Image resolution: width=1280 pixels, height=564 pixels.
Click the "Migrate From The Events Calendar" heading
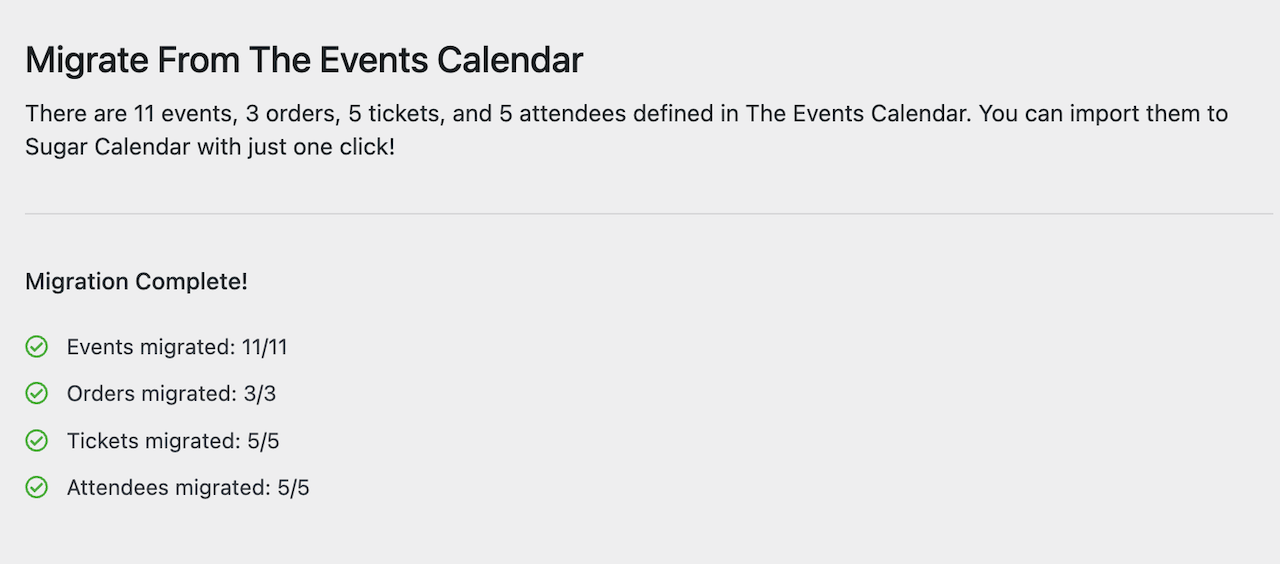click(304, 61)
